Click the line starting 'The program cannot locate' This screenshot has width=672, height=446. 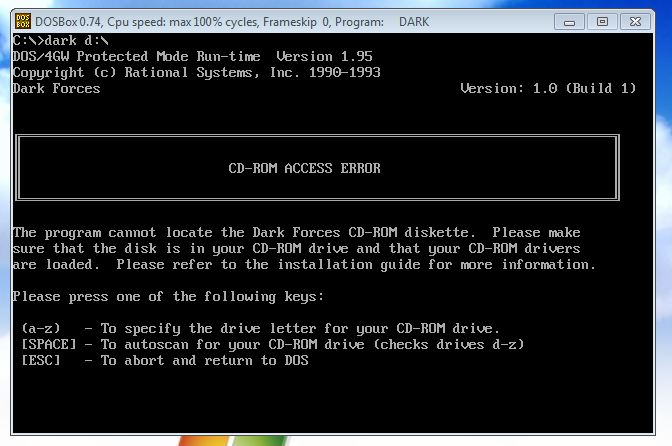click(296, 233)
